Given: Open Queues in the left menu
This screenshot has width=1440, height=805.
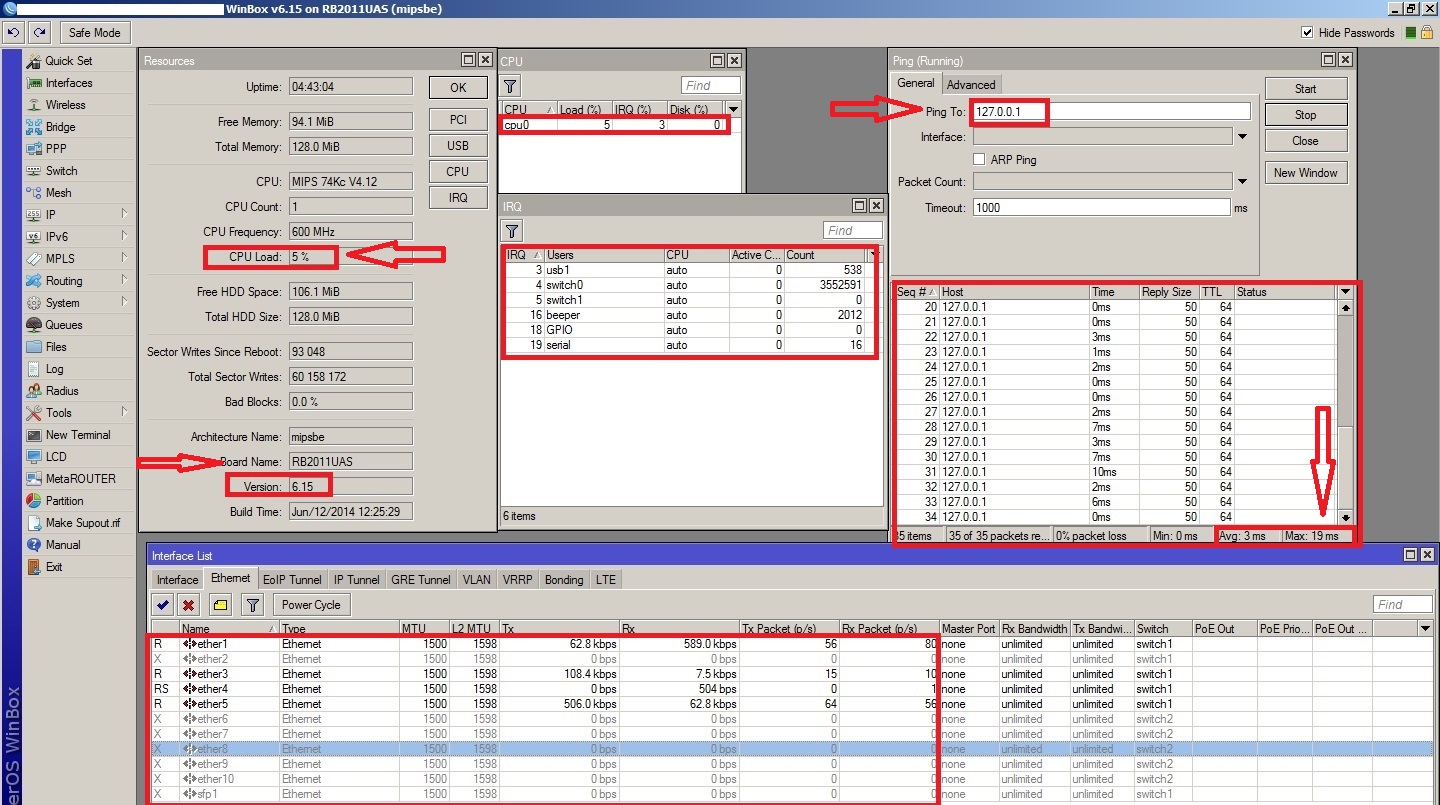Looking at the screenshot, I should [64, 325].
